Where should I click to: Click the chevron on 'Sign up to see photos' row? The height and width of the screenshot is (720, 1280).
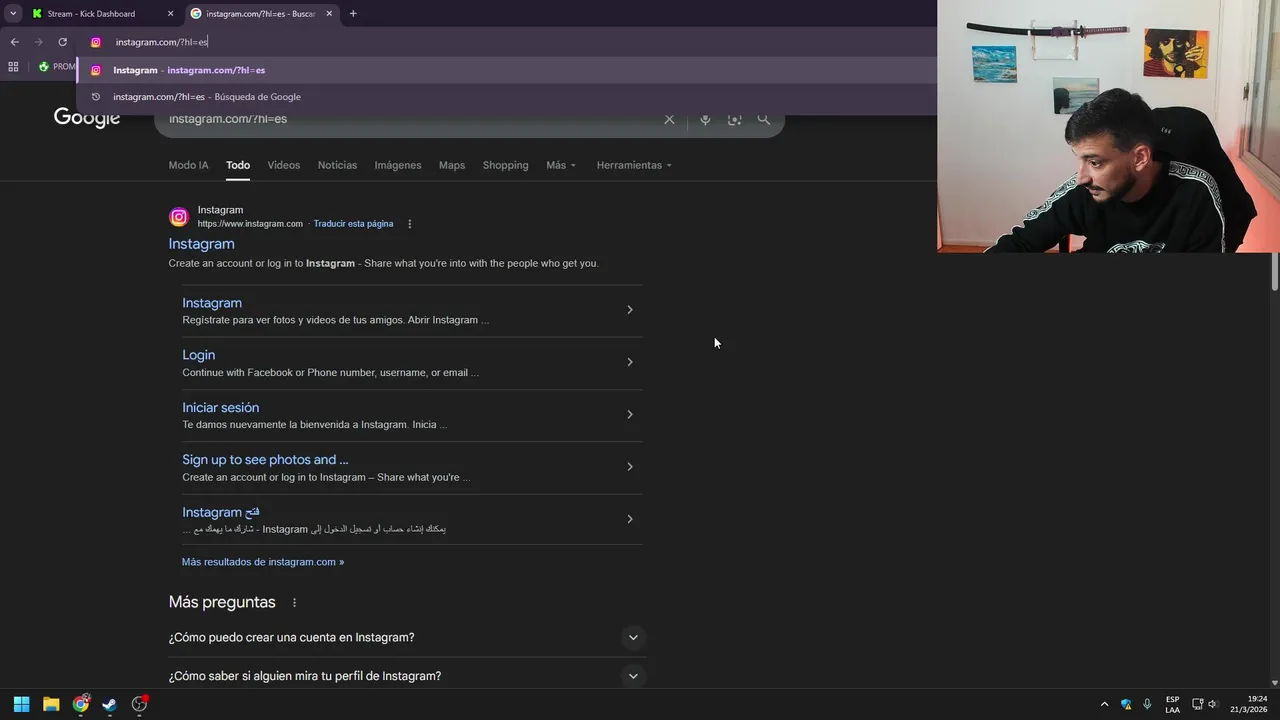tap(629, 467)
